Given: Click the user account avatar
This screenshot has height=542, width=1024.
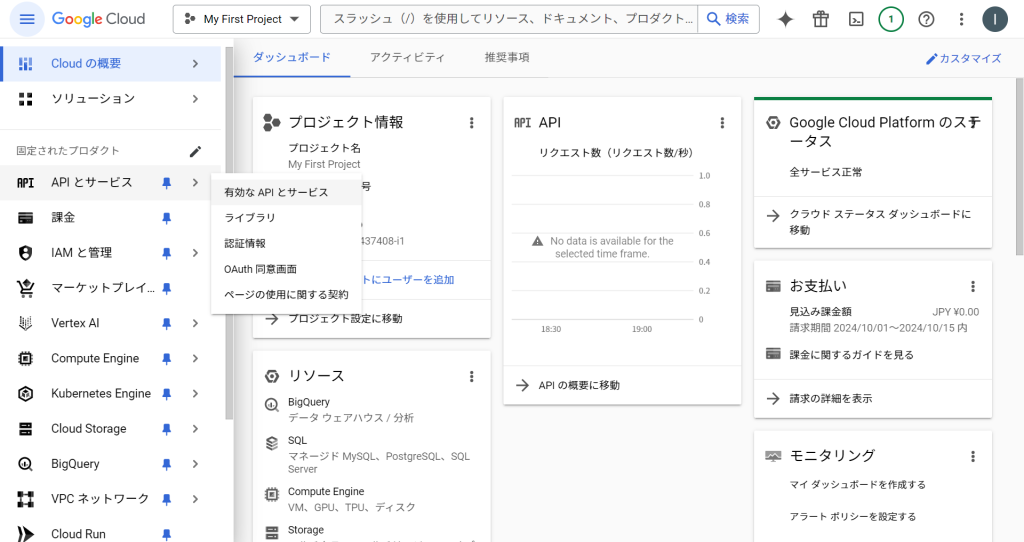Looking at the screenshot, I should pyautogui.click(x=995, y=20).
